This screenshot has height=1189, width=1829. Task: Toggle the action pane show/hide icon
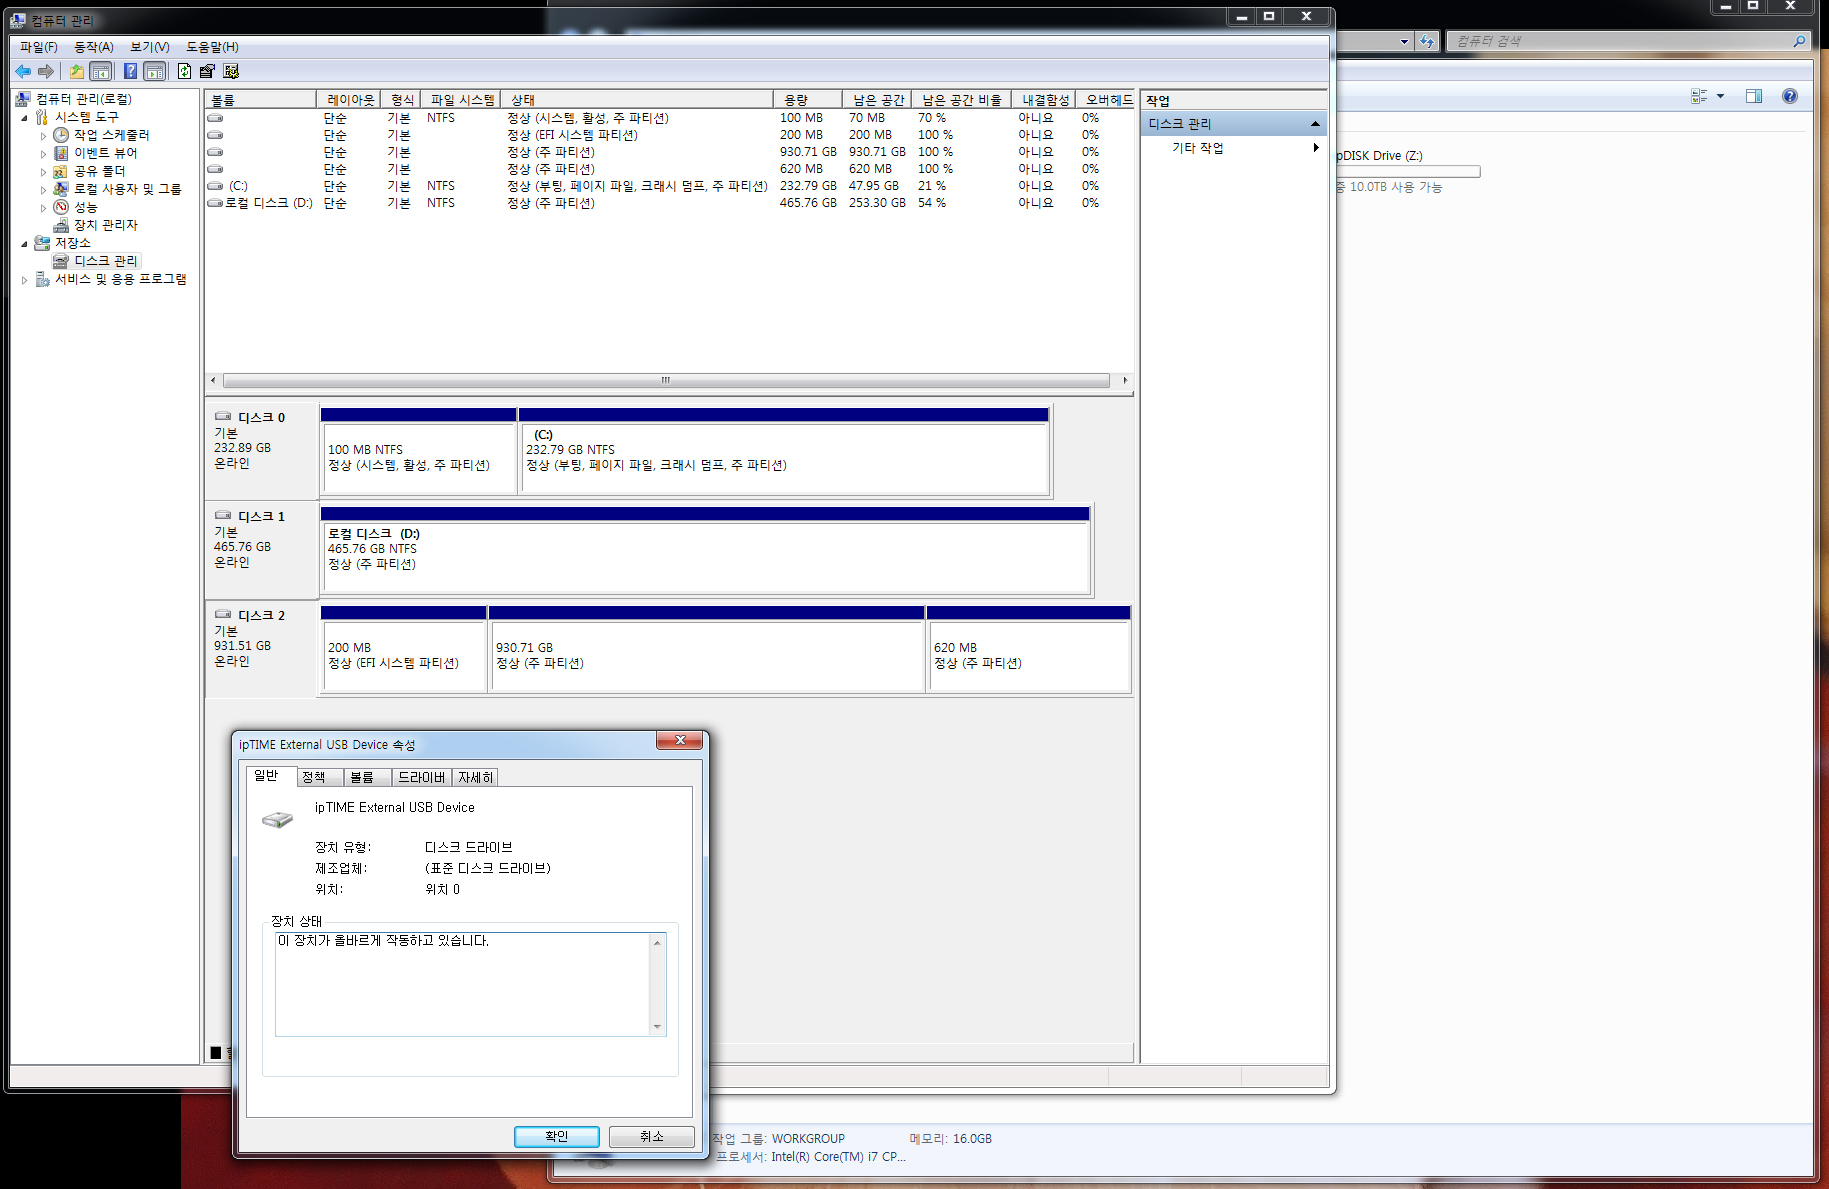pos(155,71)
